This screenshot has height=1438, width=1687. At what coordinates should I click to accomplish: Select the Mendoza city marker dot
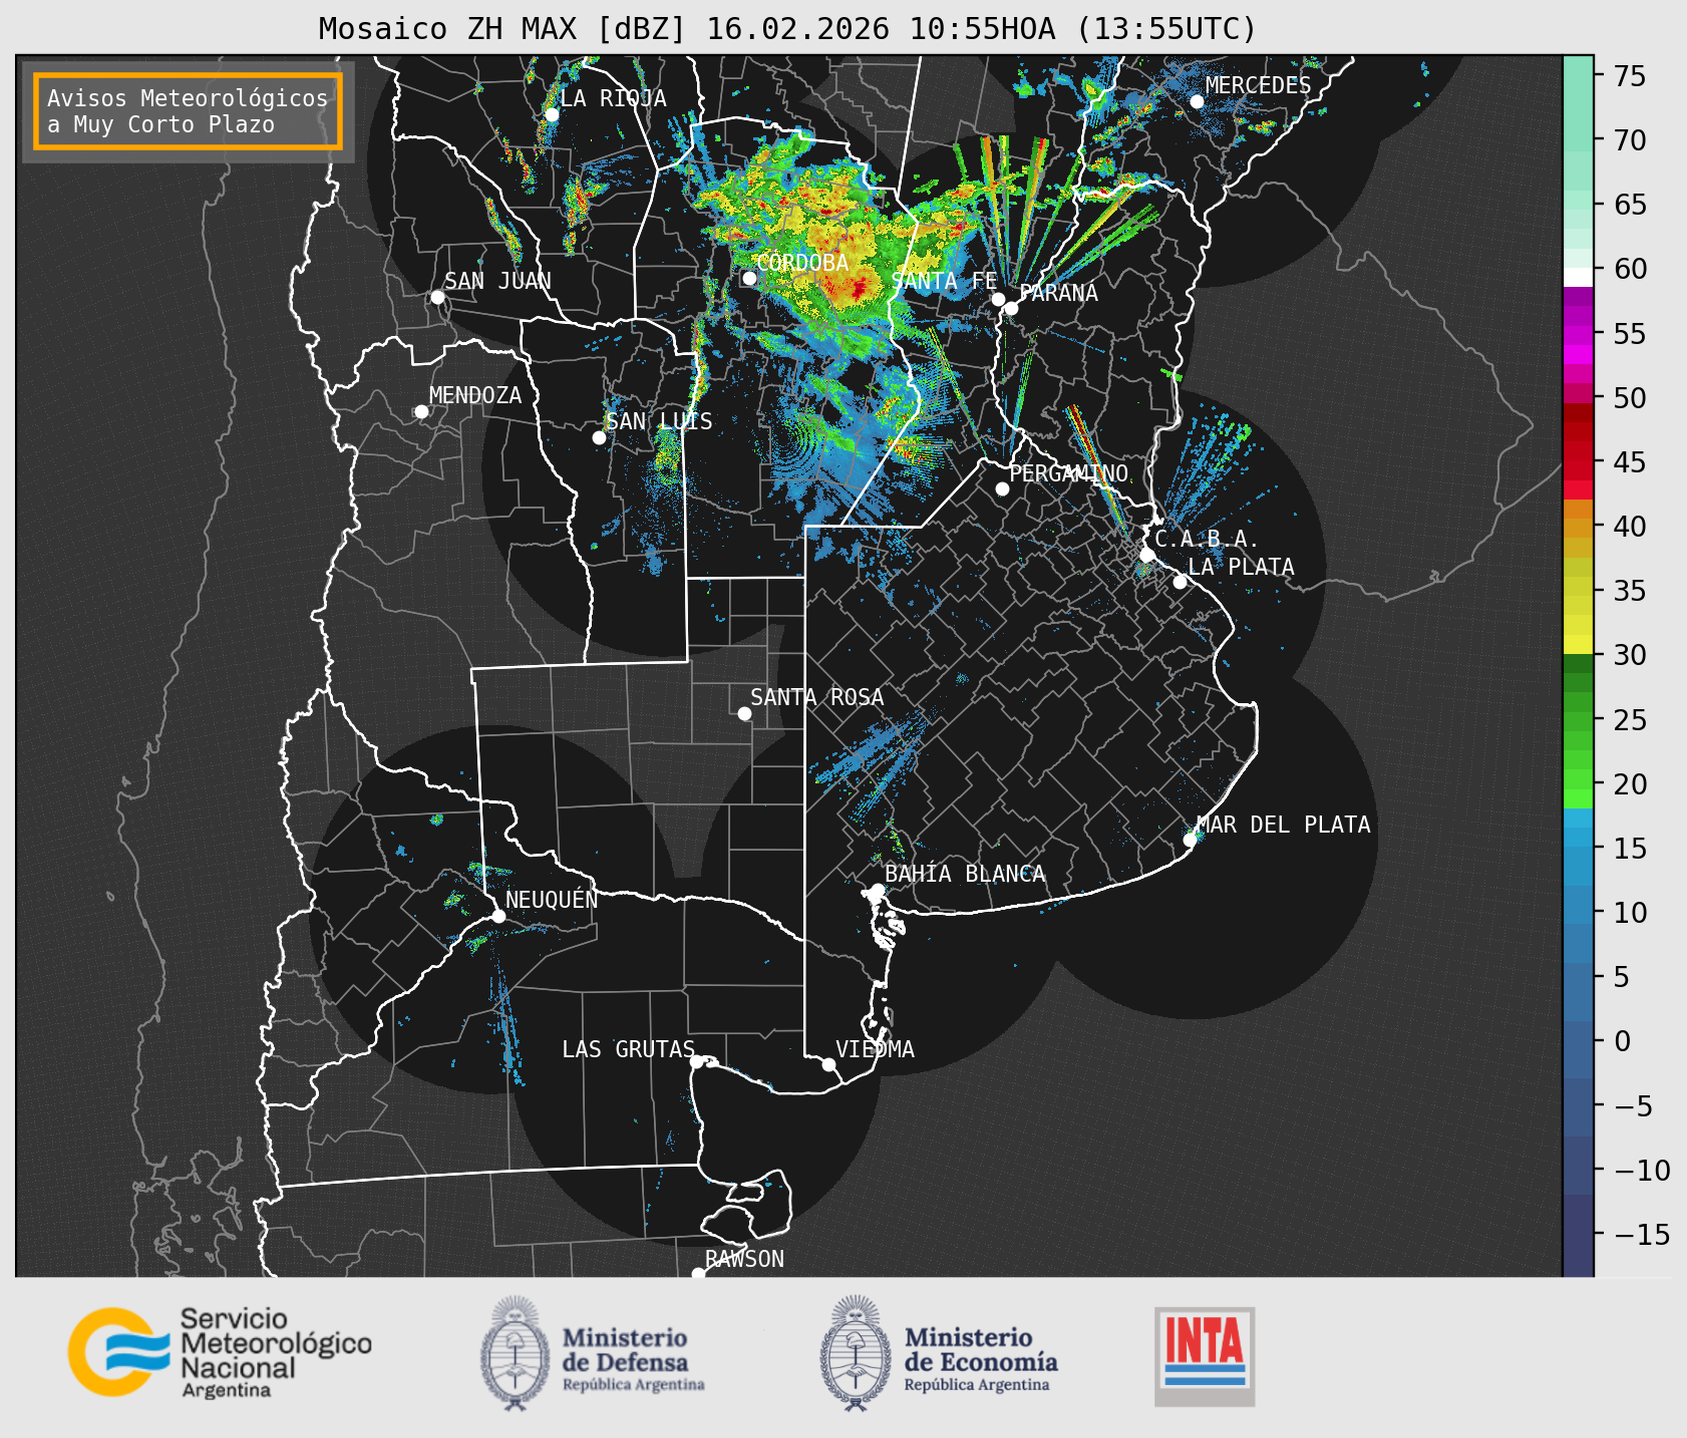click(422, 412)
